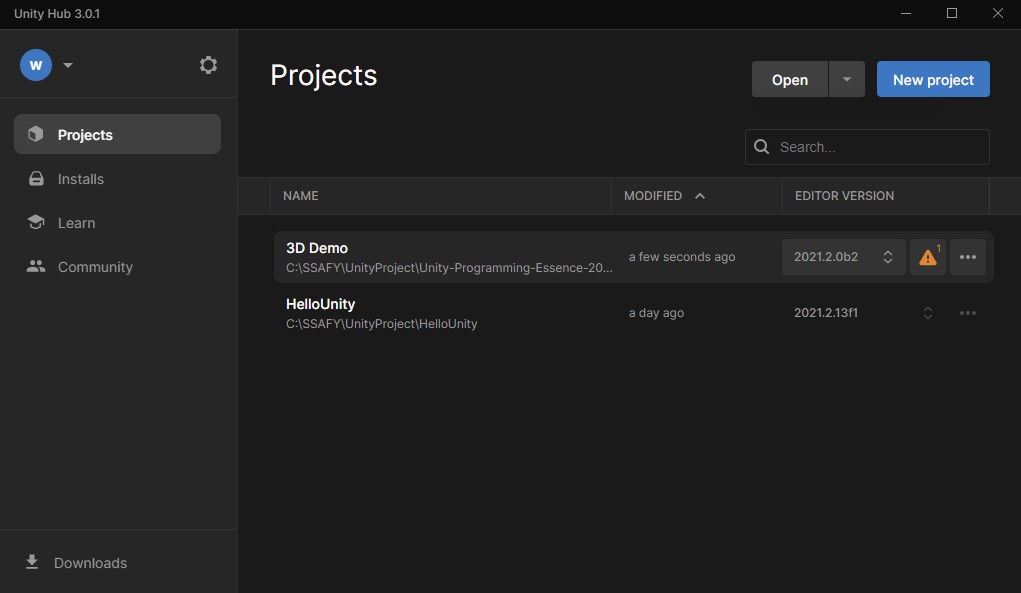Sort by EDITOR VERSION column
Image resolution: width=1021 pixels, height=593 pixels.
click(845, 196)
